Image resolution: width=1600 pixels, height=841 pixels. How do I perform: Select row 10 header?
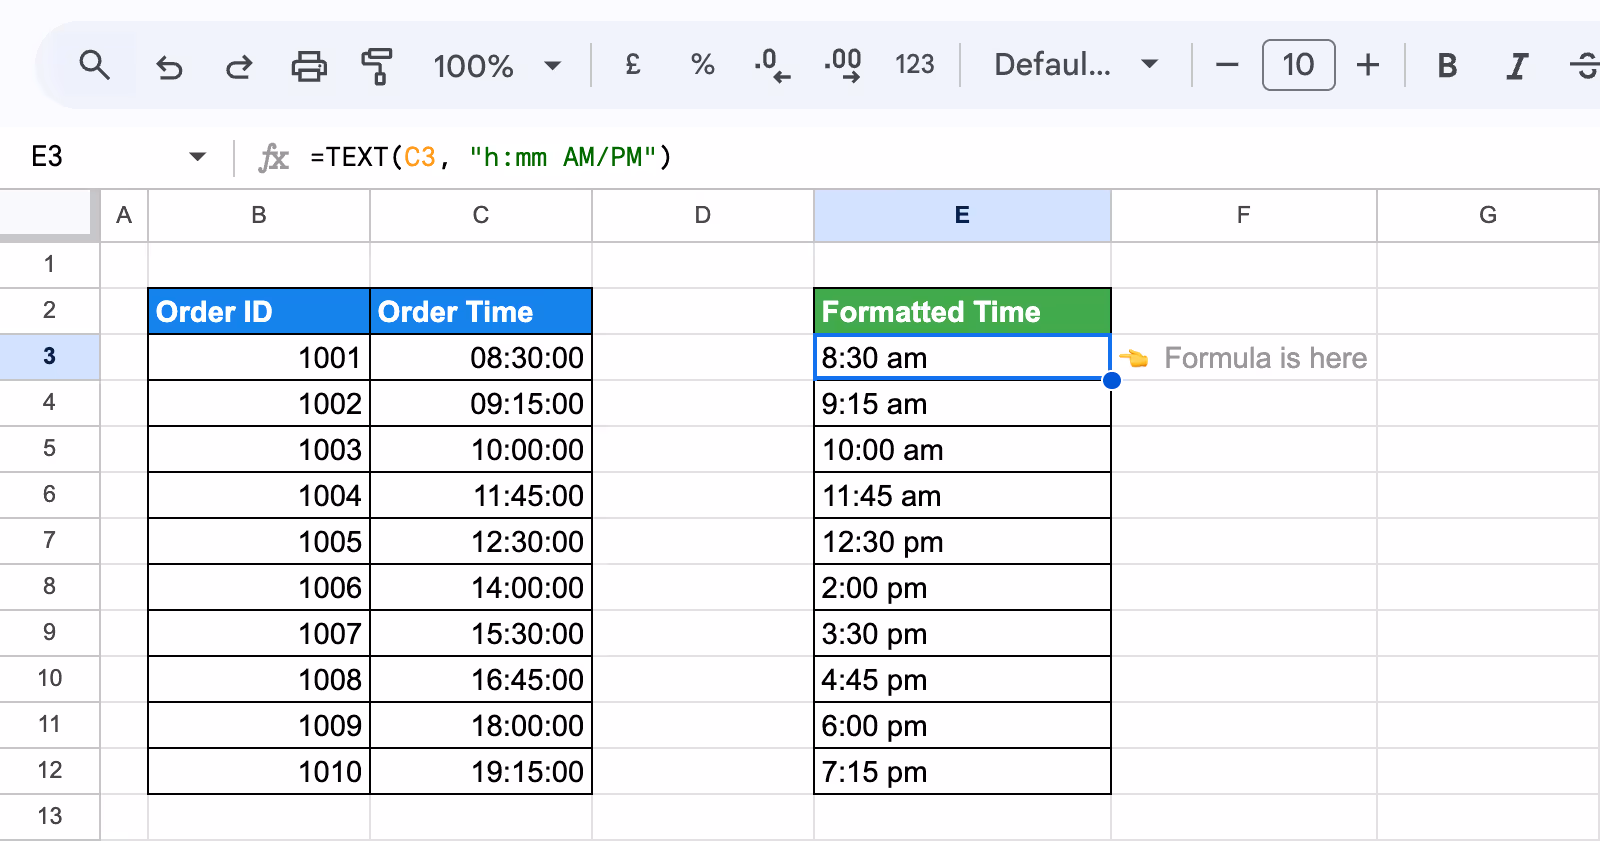49,679
